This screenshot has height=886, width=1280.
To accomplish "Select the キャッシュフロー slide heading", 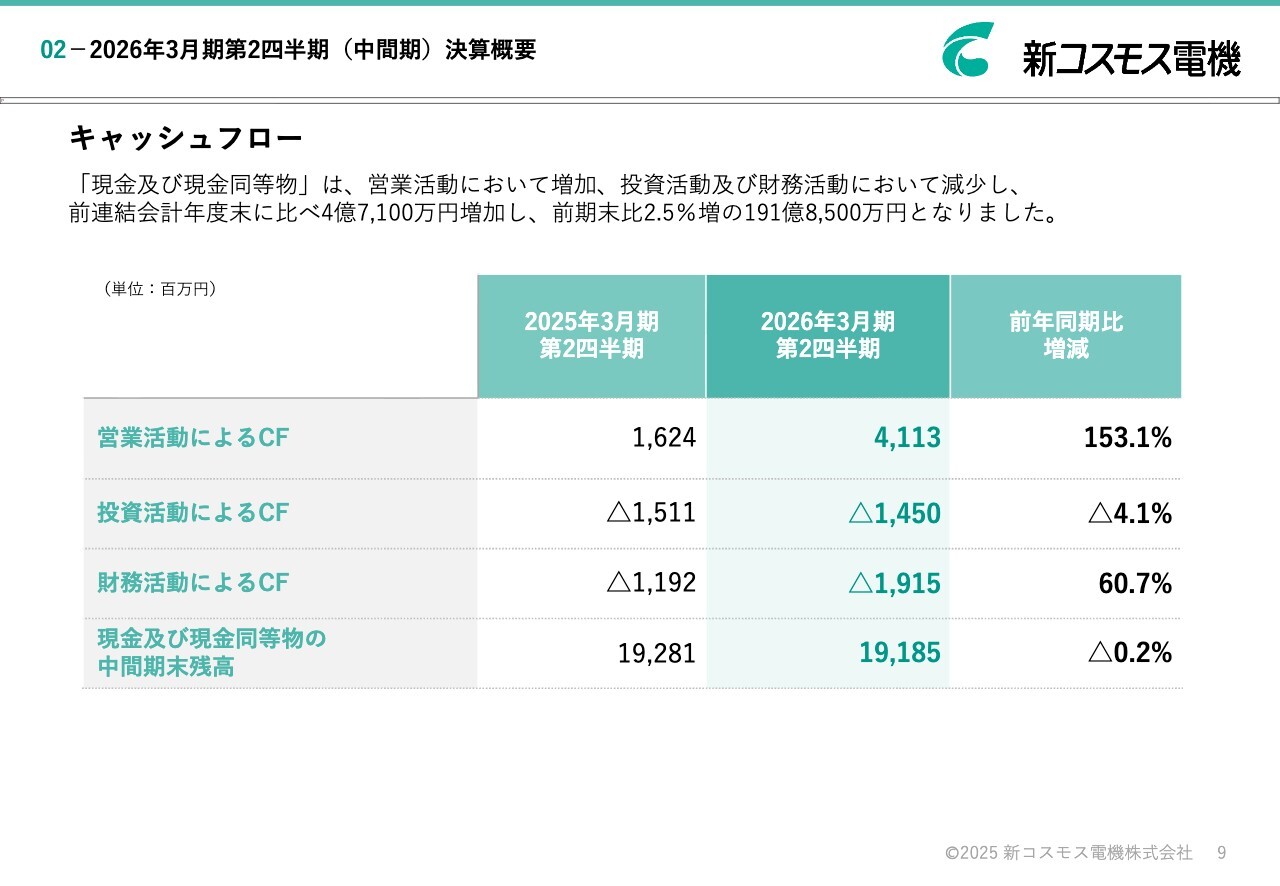I will 185,137.
